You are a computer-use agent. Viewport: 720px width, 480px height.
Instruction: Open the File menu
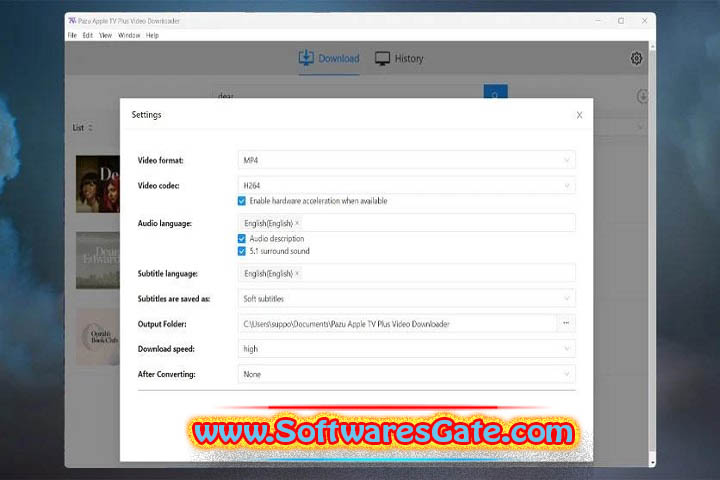tap(72, 35)
